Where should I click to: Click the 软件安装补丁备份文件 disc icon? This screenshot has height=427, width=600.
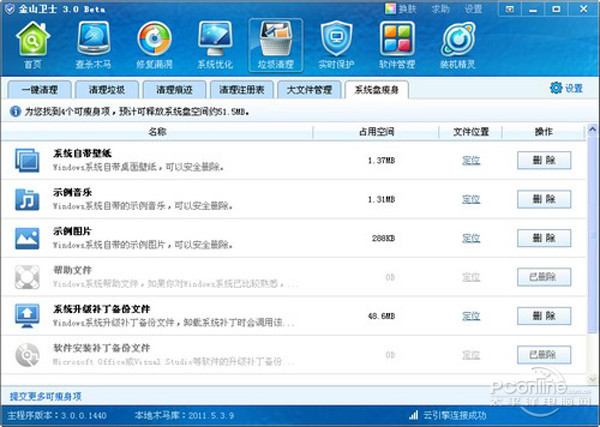(27, 355)
